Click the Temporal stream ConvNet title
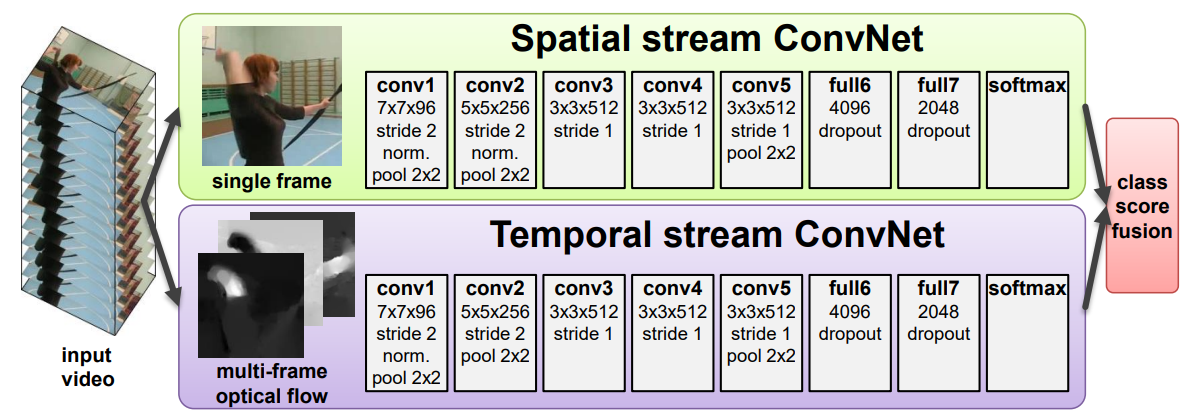Viewport: 1187px width, 416px height. coord(717,238)
